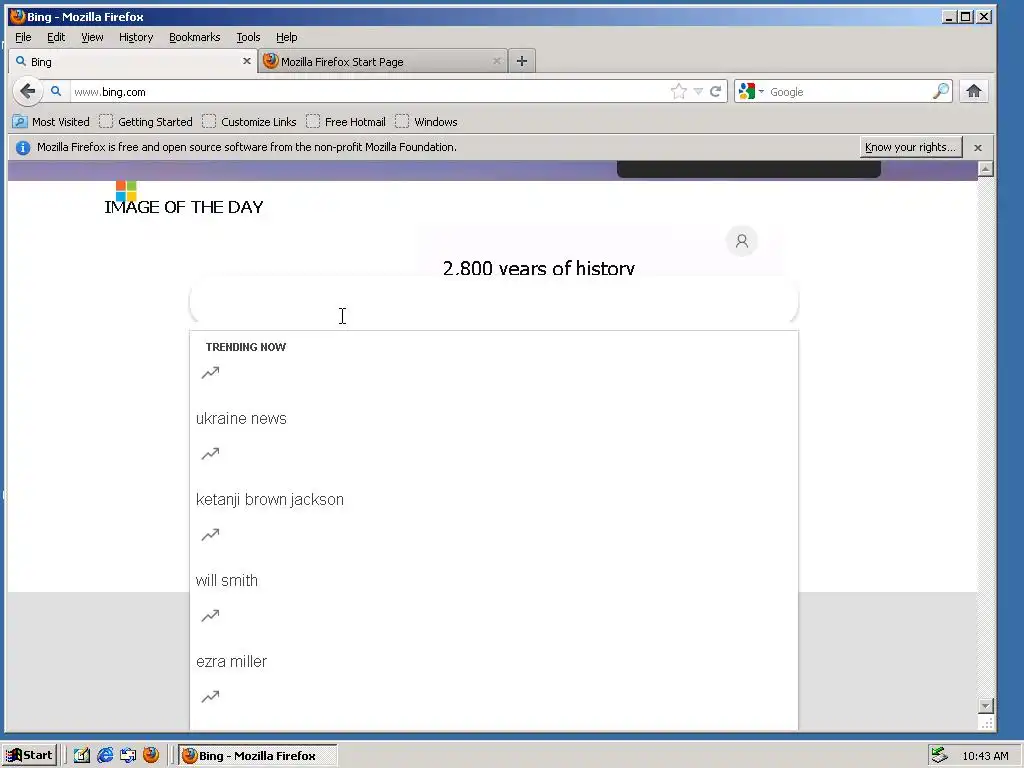Reload the current Bing page
Viewport: 1024px width, 768px height.
point(716,91)
